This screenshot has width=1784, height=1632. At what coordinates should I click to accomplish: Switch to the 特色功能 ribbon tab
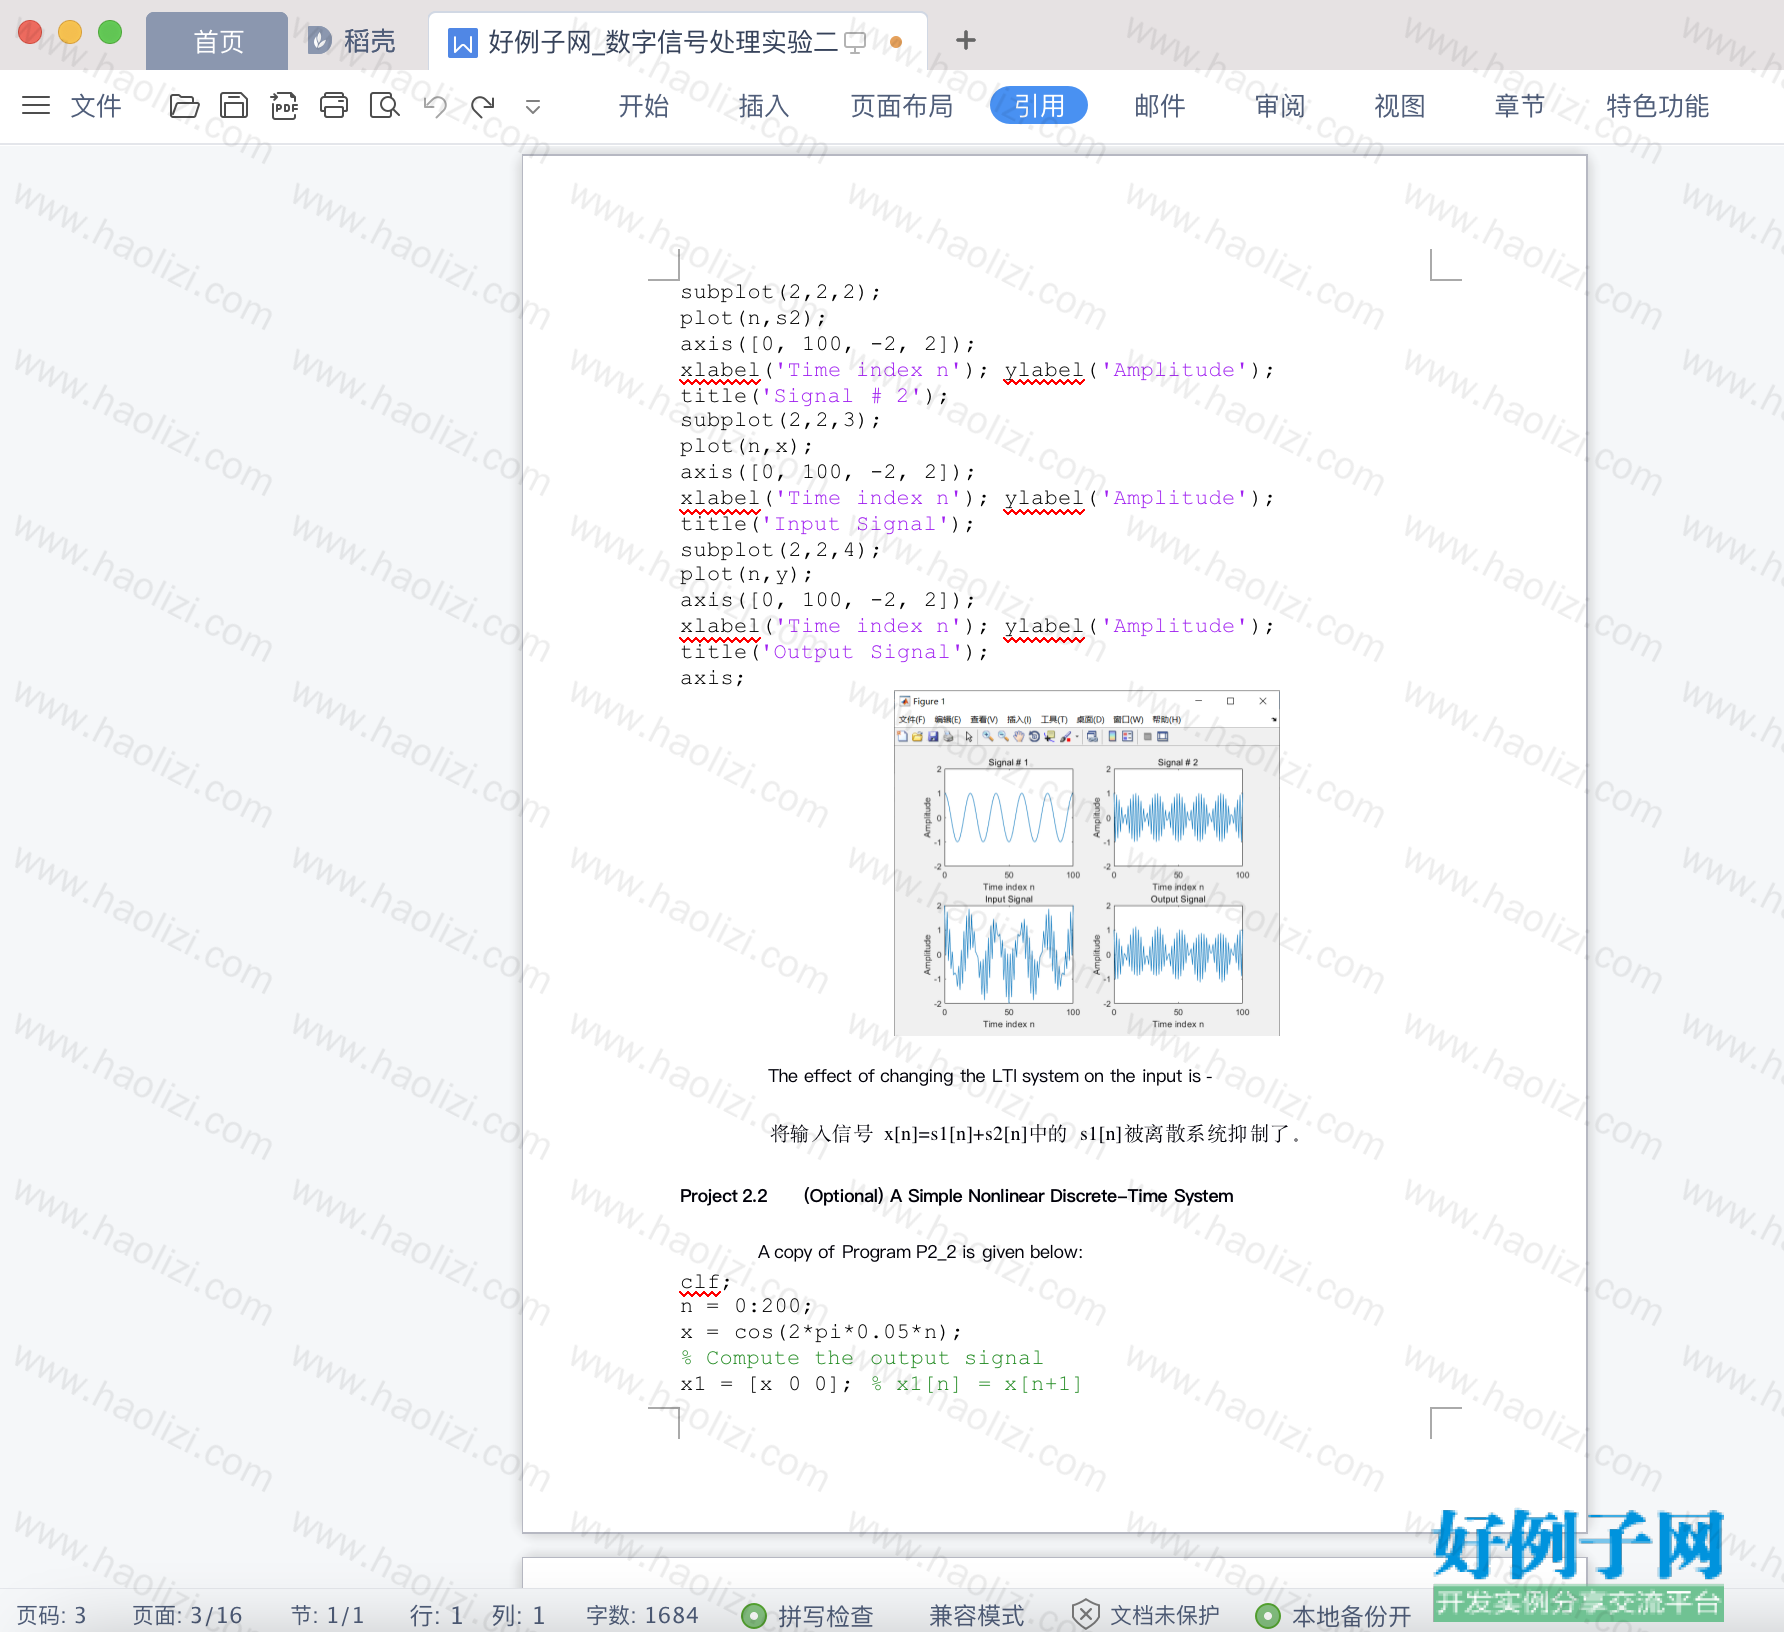click(1657, 105)
